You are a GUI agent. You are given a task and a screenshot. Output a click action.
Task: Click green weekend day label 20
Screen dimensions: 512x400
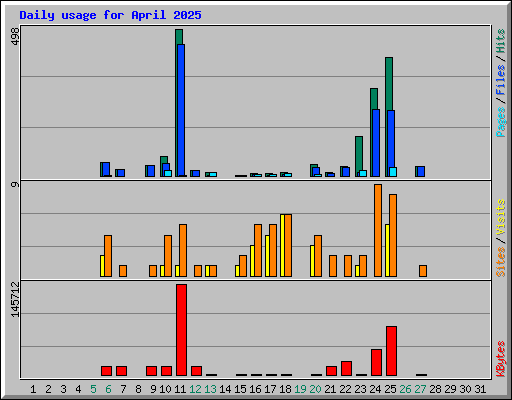pos(315,389)
